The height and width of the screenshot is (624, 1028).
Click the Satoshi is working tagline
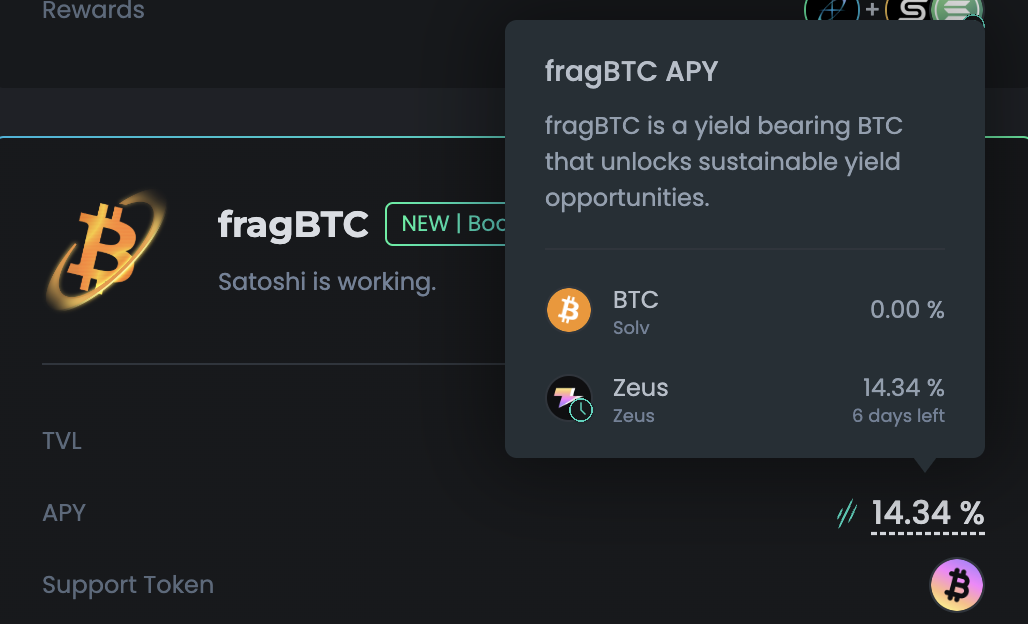pos(326,281)
